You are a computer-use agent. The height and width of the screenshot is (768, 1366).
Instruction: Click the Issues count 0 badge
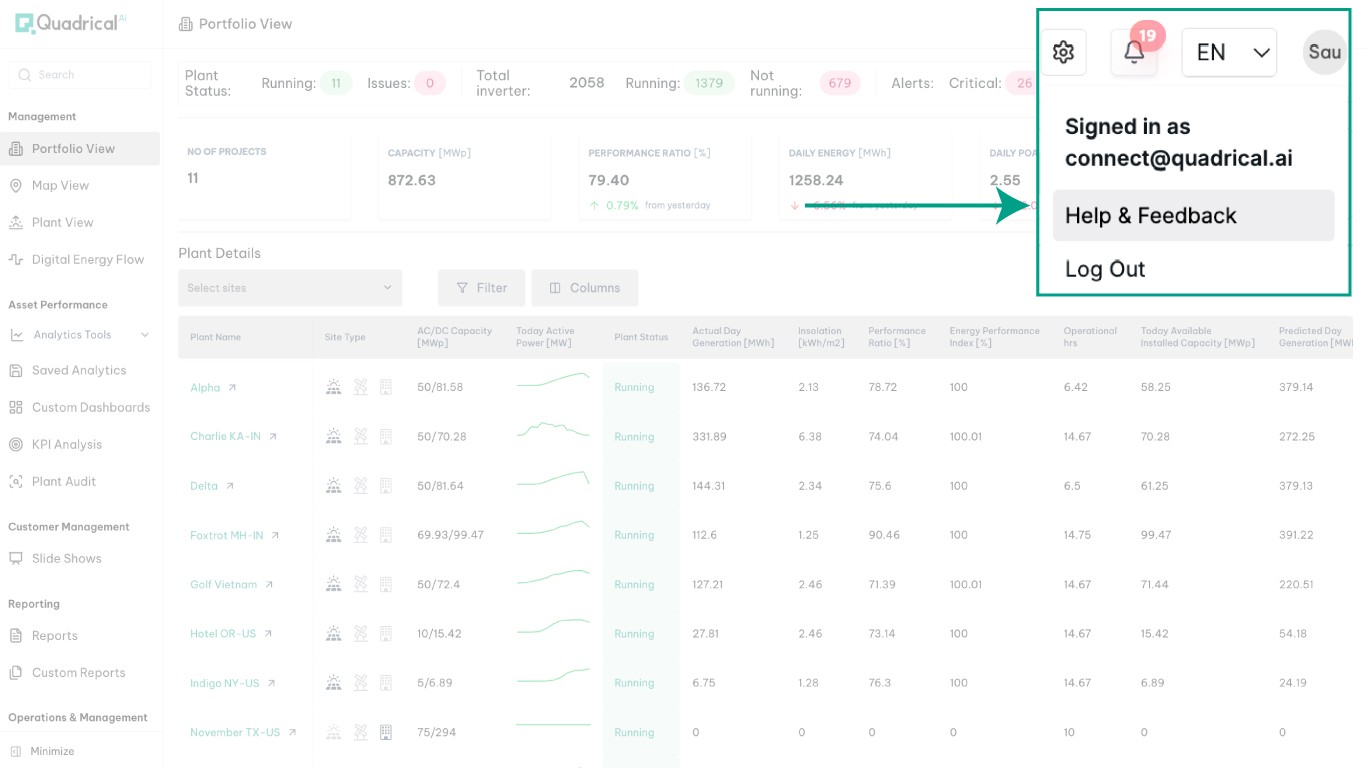[430, 84]
